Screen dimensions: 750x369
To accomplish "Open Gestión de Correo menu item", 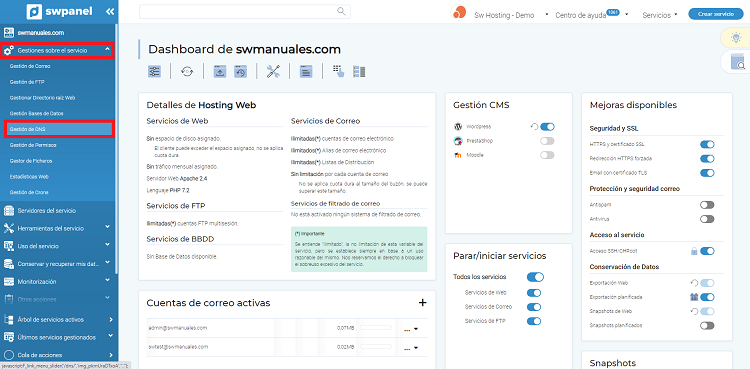I will pyautogui.click(x=30, y=66).
